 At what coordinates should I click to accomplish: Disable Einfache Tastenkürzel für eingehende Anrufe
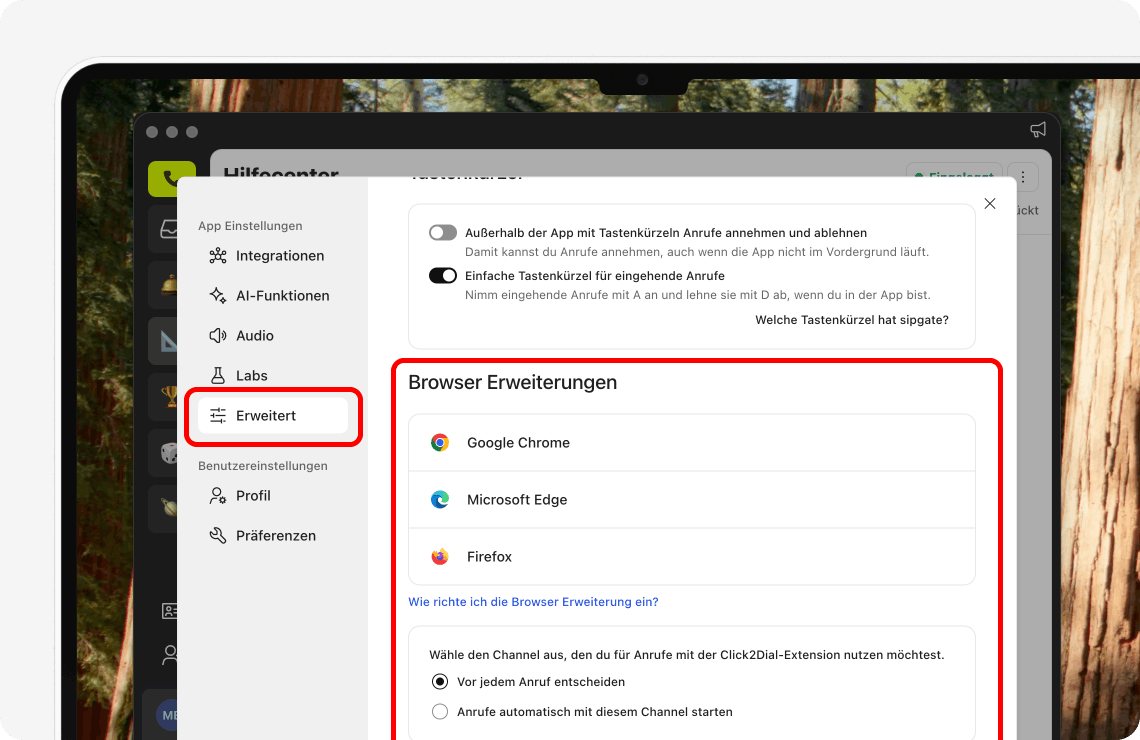pyautogui.click(x=442, y=275)
